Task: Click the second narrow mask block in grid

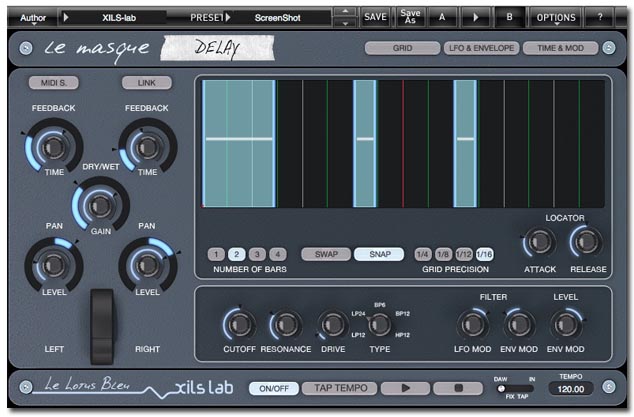Action: [x=365, y=144]
